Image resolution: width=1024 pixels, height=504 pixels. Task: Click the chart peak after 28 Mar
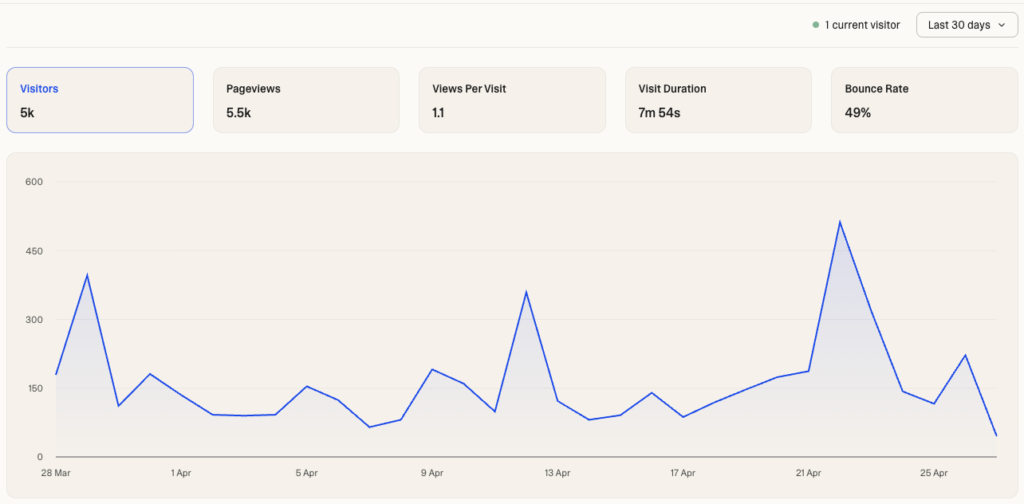pos(87,275)
